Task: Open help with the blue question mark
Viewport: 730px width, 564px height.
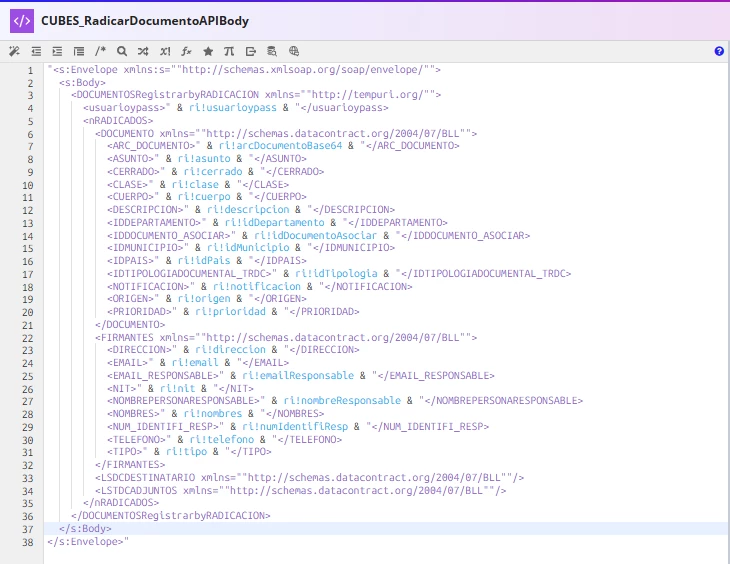Action: pos(719,51)
